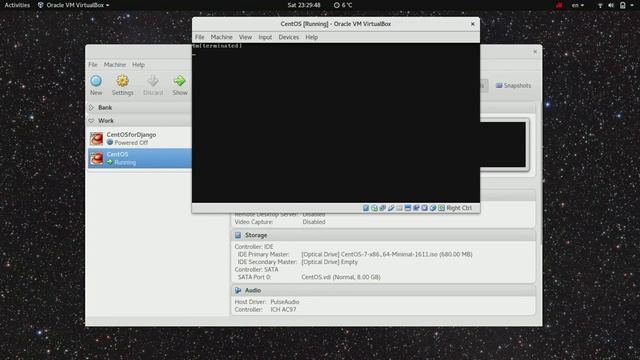
Task: Click the CentOSforDjango VM red hat icon
Action: tap(97, 139)
